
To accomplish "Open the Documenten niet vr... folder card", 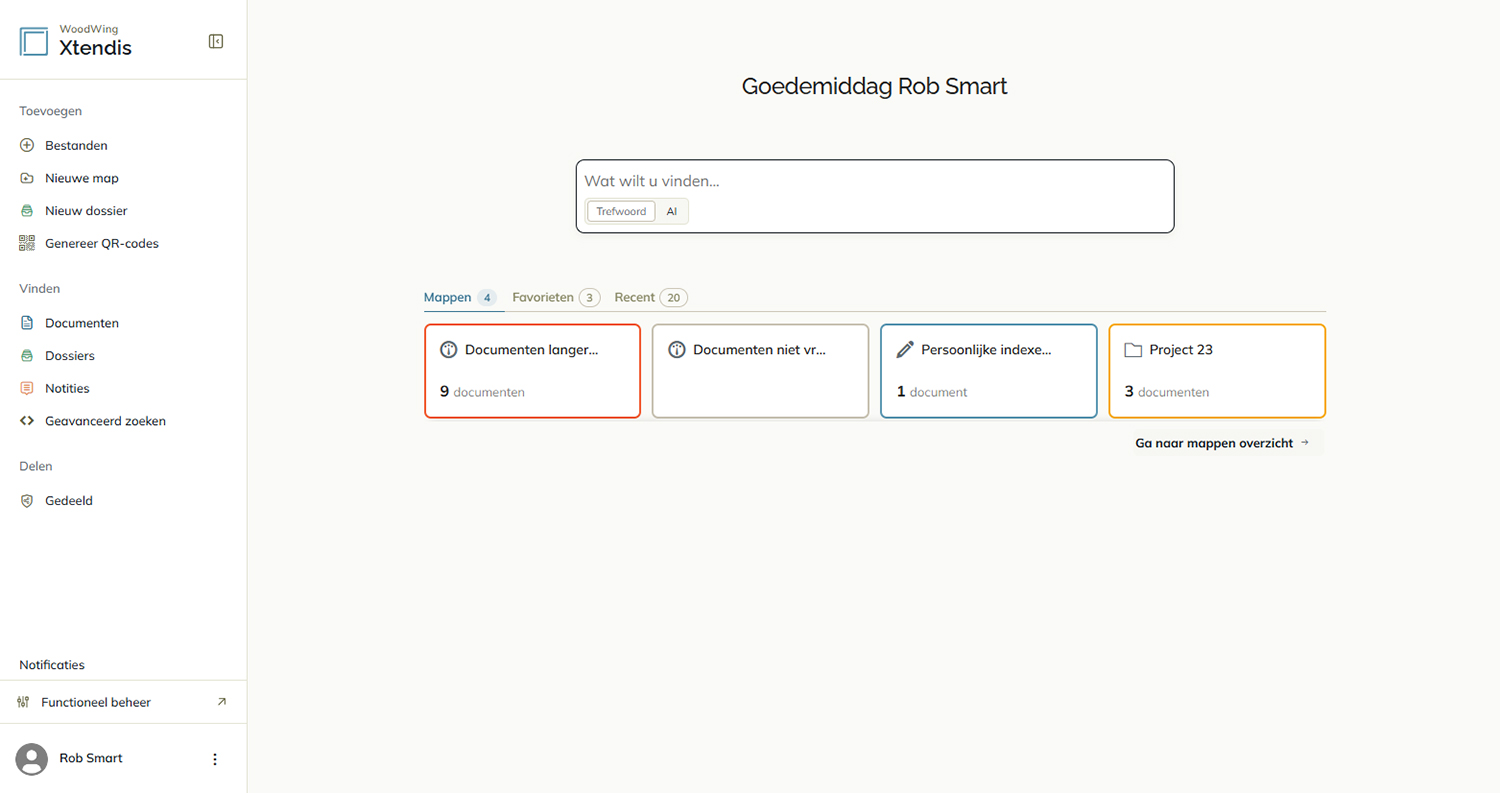I will (761, 371).
